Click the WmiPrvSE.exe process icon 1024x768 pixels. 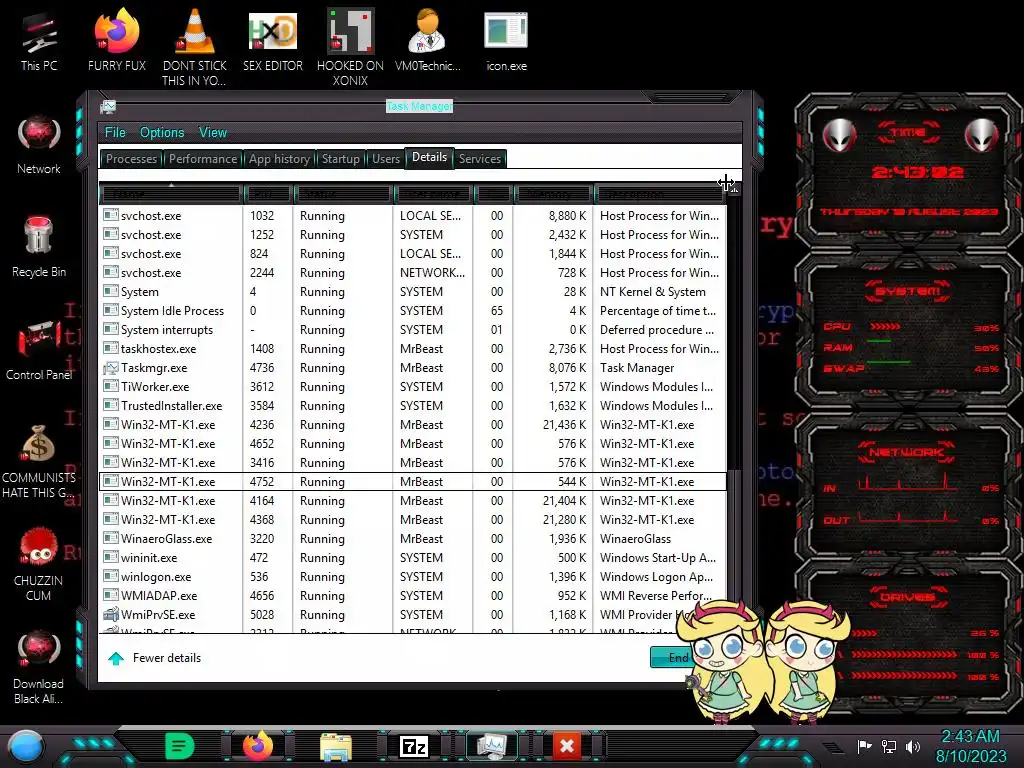[x=111, y=615]
